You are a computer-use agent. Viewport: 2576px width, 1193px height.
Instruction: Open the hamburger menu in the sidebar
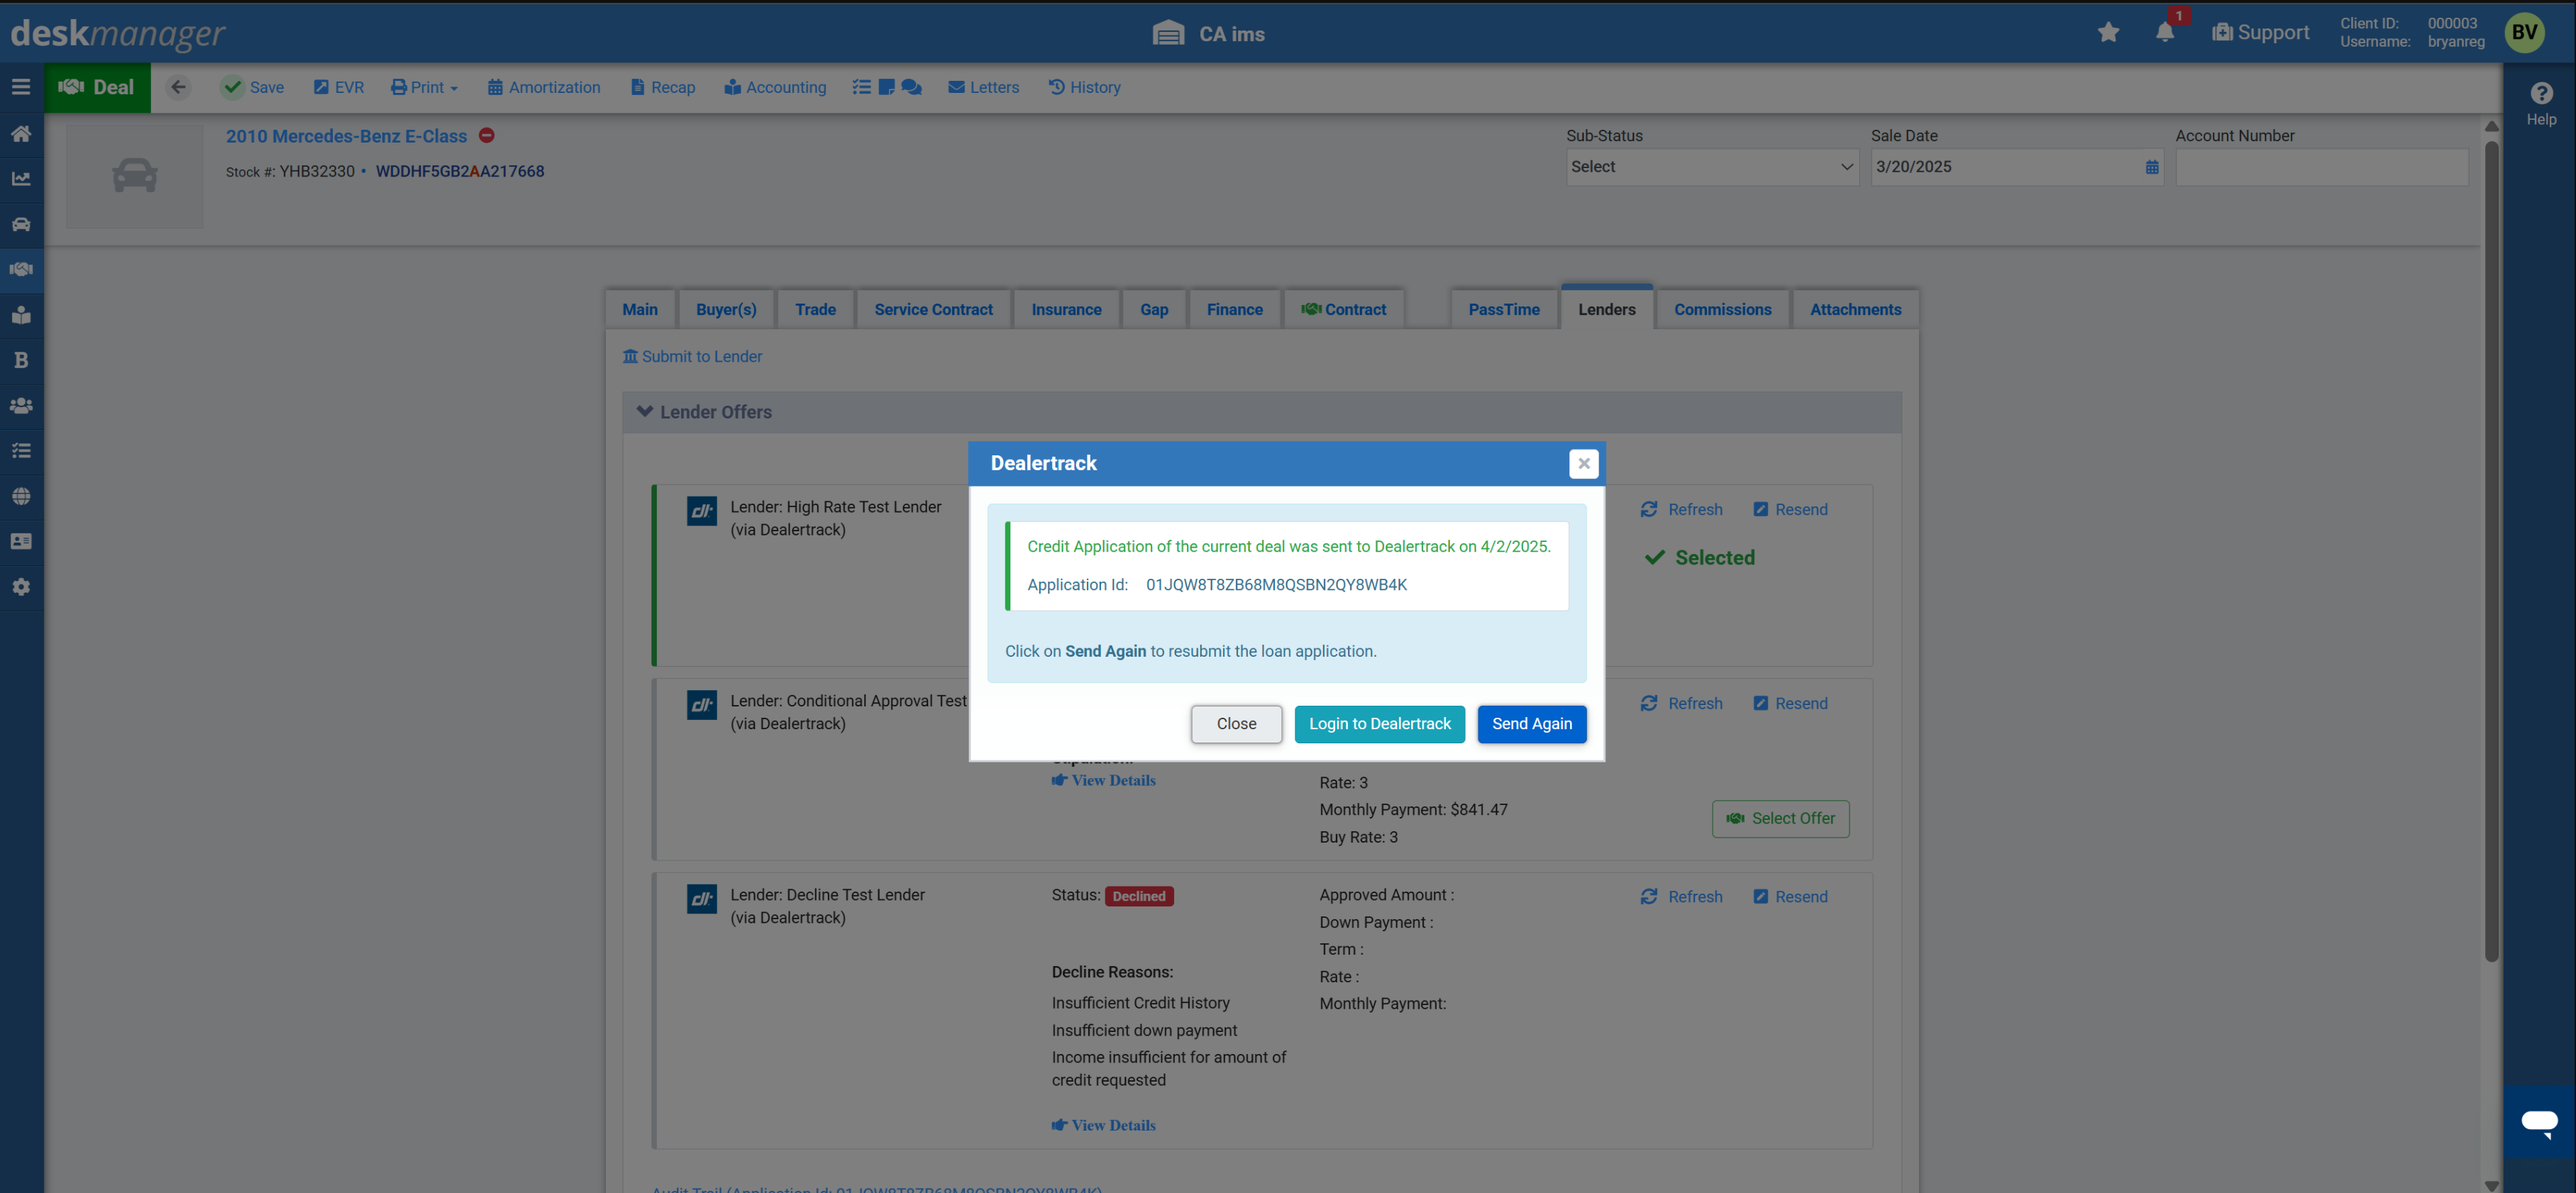pyautogui.click(x=21, y=87)
